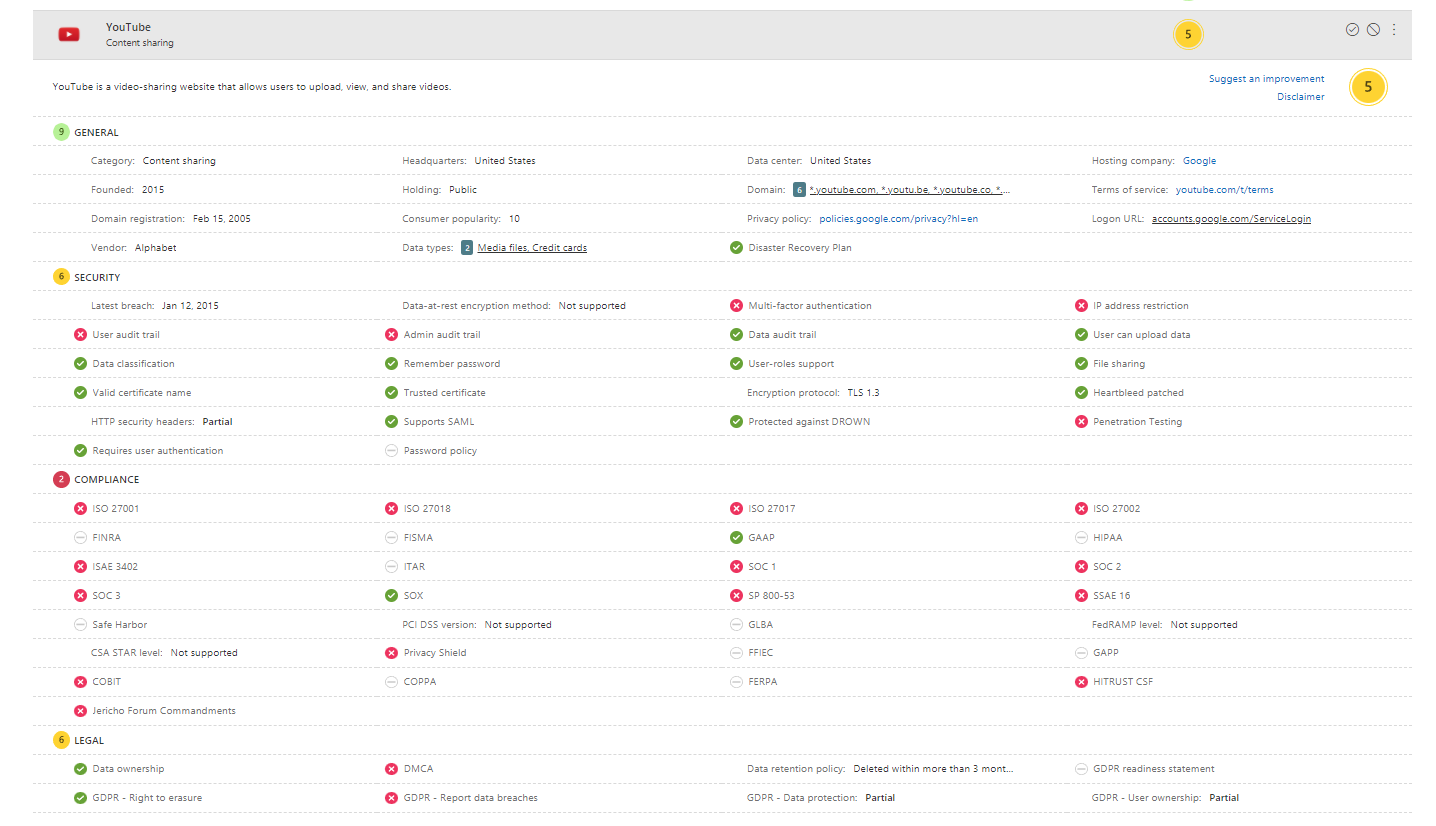The image size is (1436, 826).
Task: Click the GDPR - Right to erasure check icon
Action: [x=80, y=798]
